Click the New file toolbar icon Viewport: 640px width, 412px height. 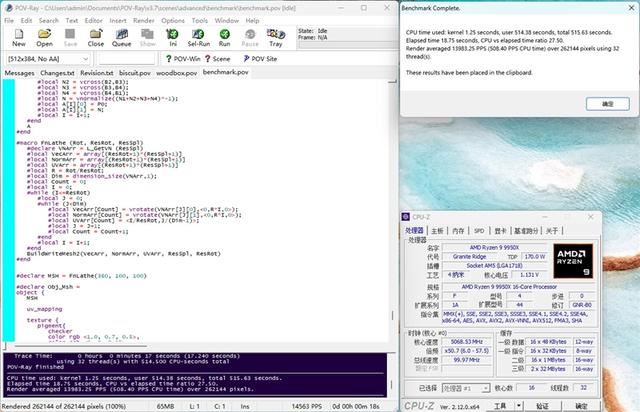point(18,38)
